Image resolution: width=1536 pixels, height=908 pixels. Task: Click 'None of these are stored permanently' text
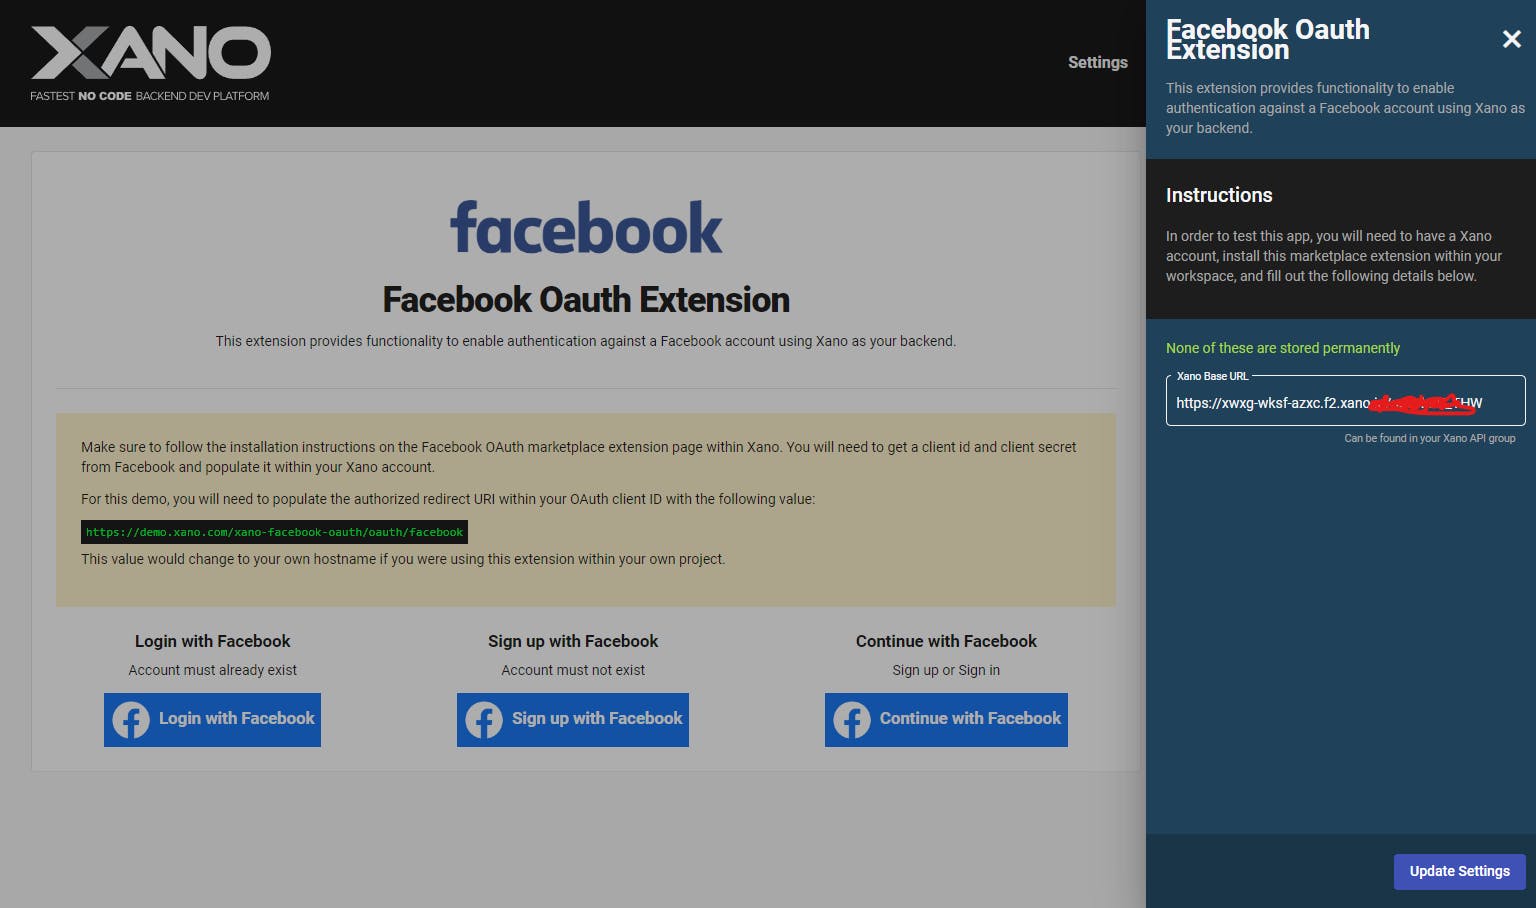(1282, 348)
